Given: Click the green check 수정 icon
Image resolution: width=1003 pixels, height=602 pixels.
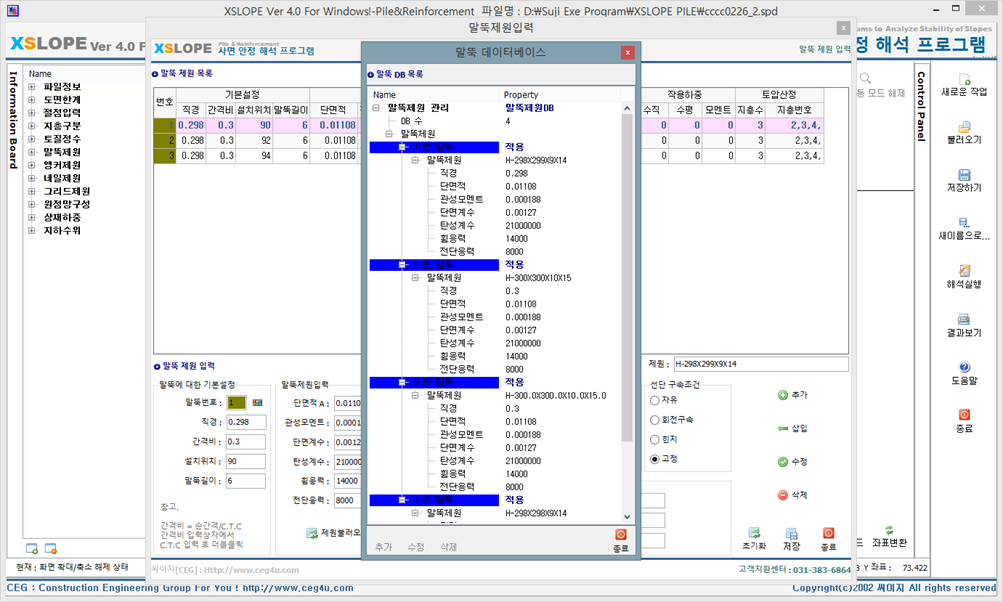Looking at the screenshot, I should click(782, 462).
